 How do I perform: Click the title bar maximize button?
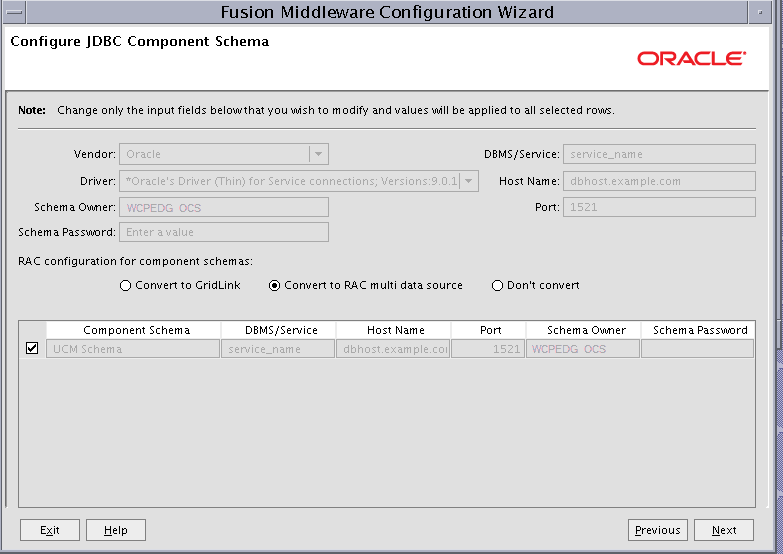click(761, 12)
